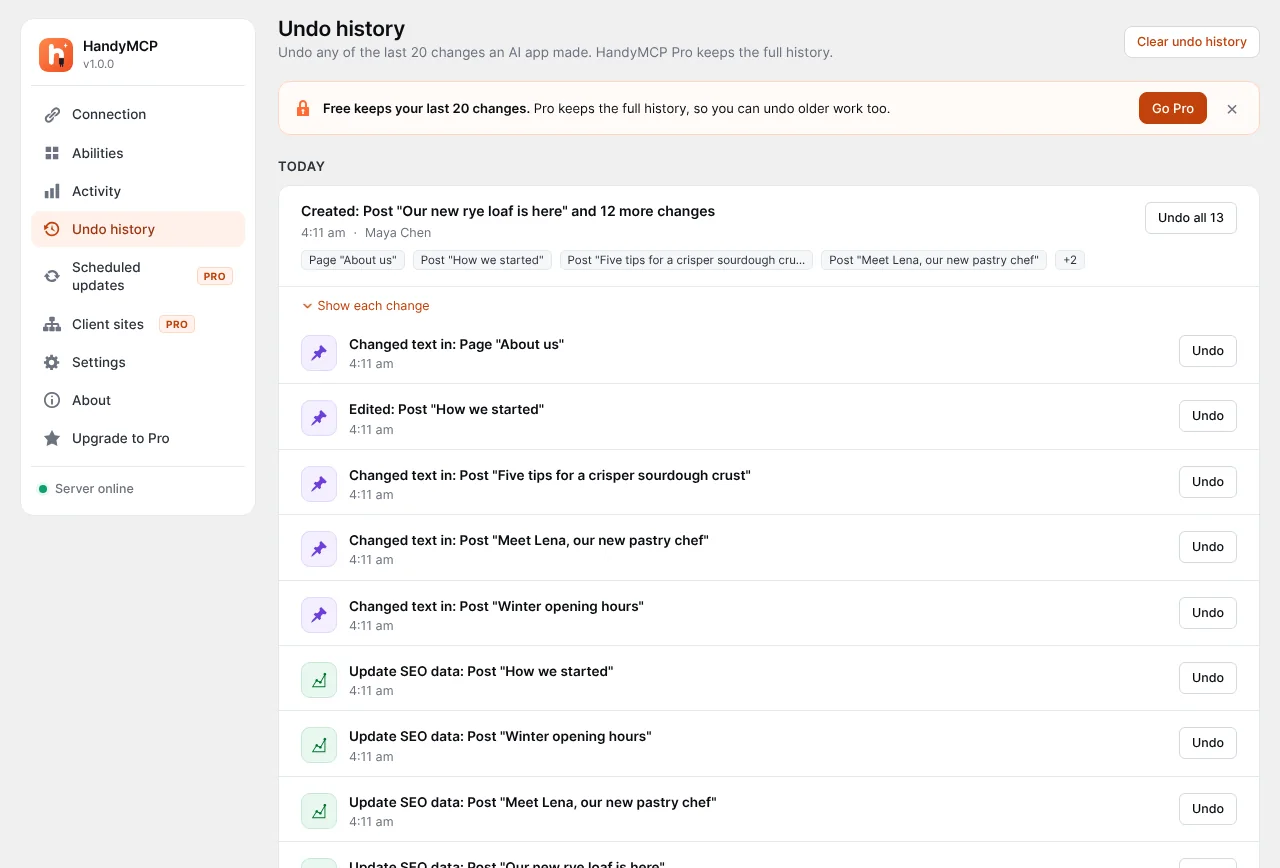Open the Connection menu item

click(138, 115)
